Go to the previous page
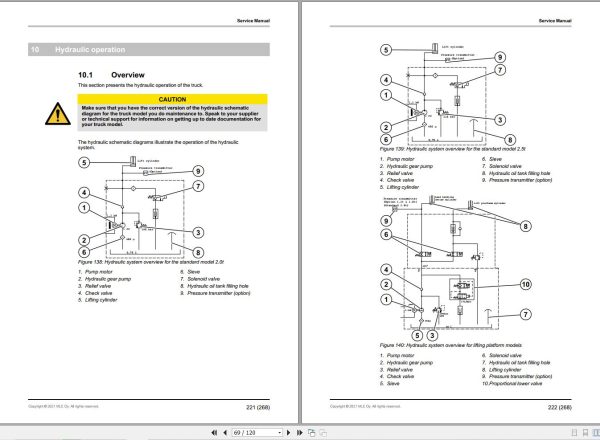The width and height of the screenshot is (600, 440). click(225, 433)
